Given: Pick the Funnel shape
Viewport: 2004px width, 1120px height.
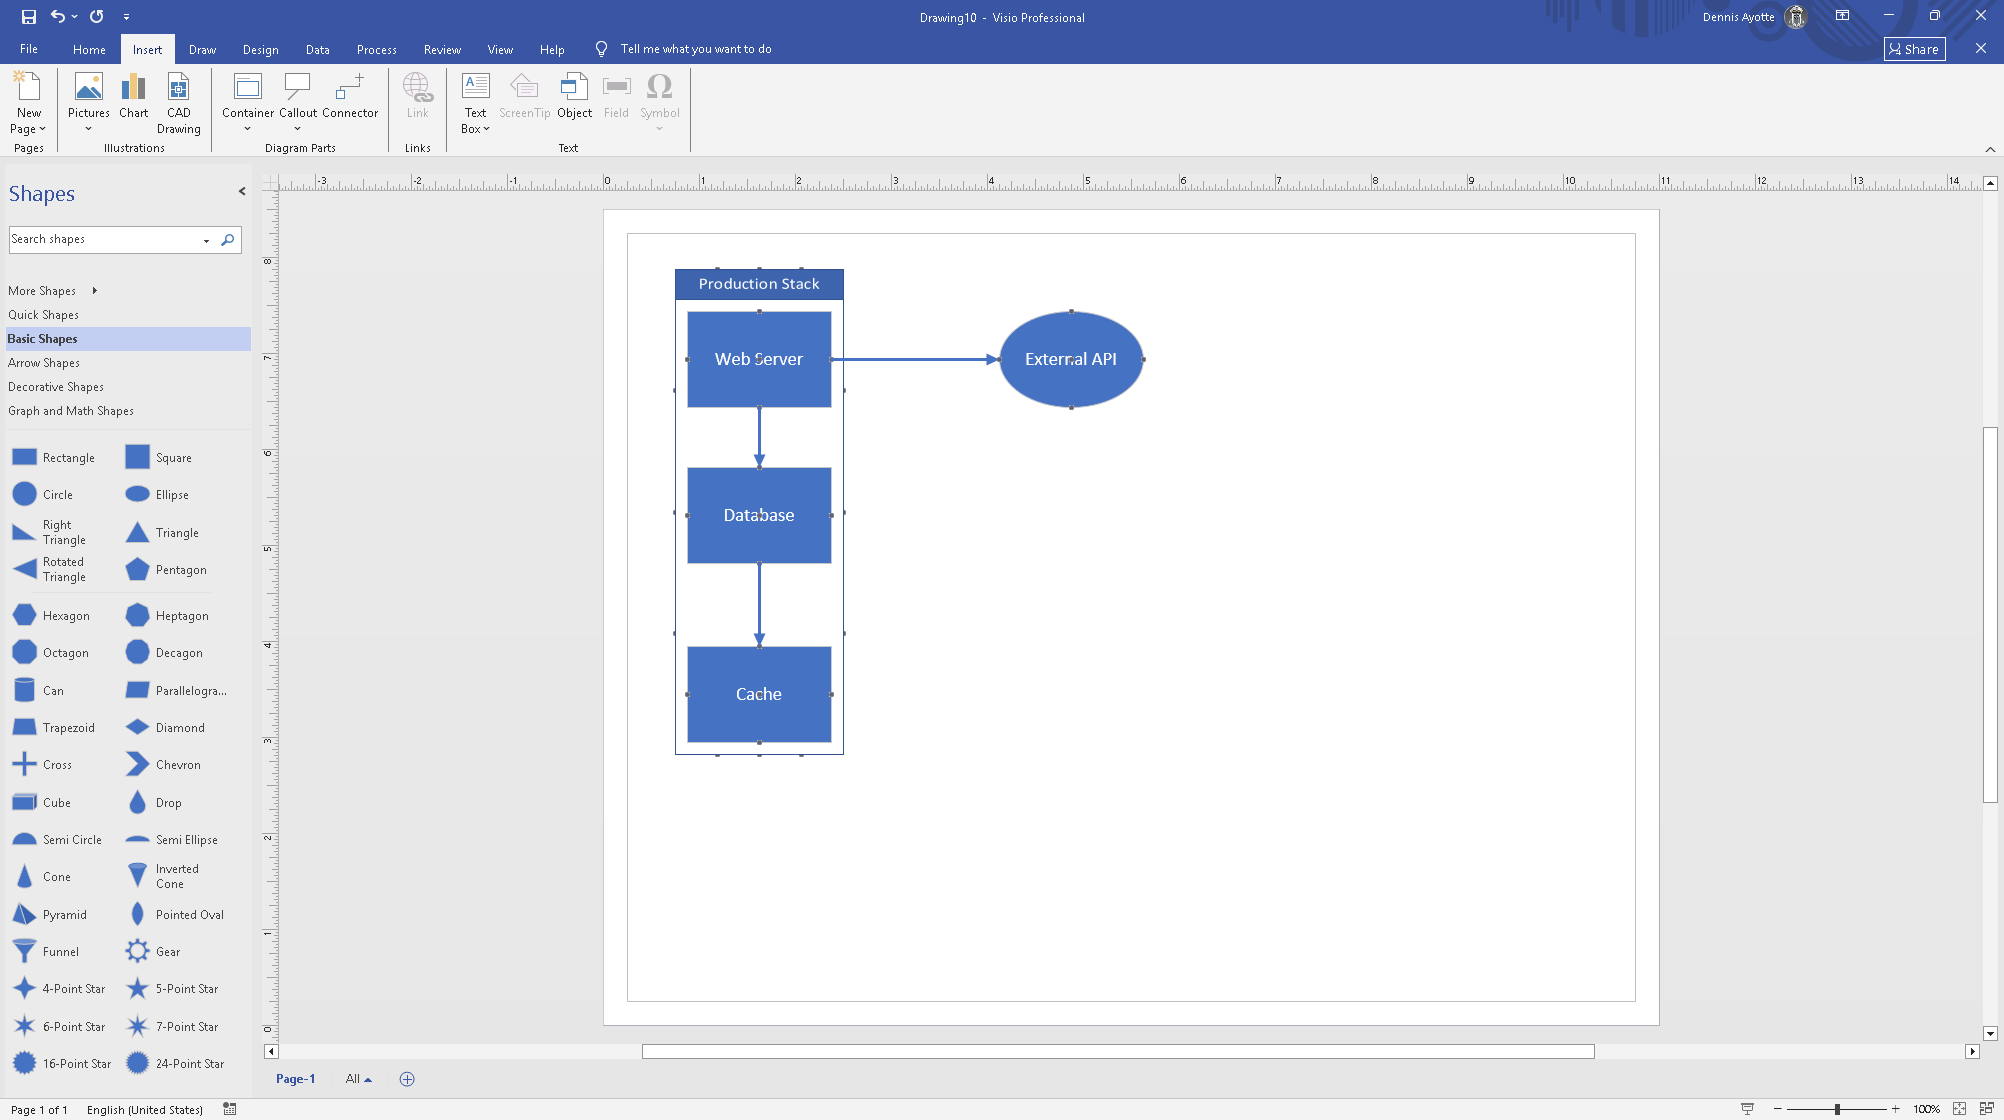Looking at the screenshot, I should tap(45, 952).
